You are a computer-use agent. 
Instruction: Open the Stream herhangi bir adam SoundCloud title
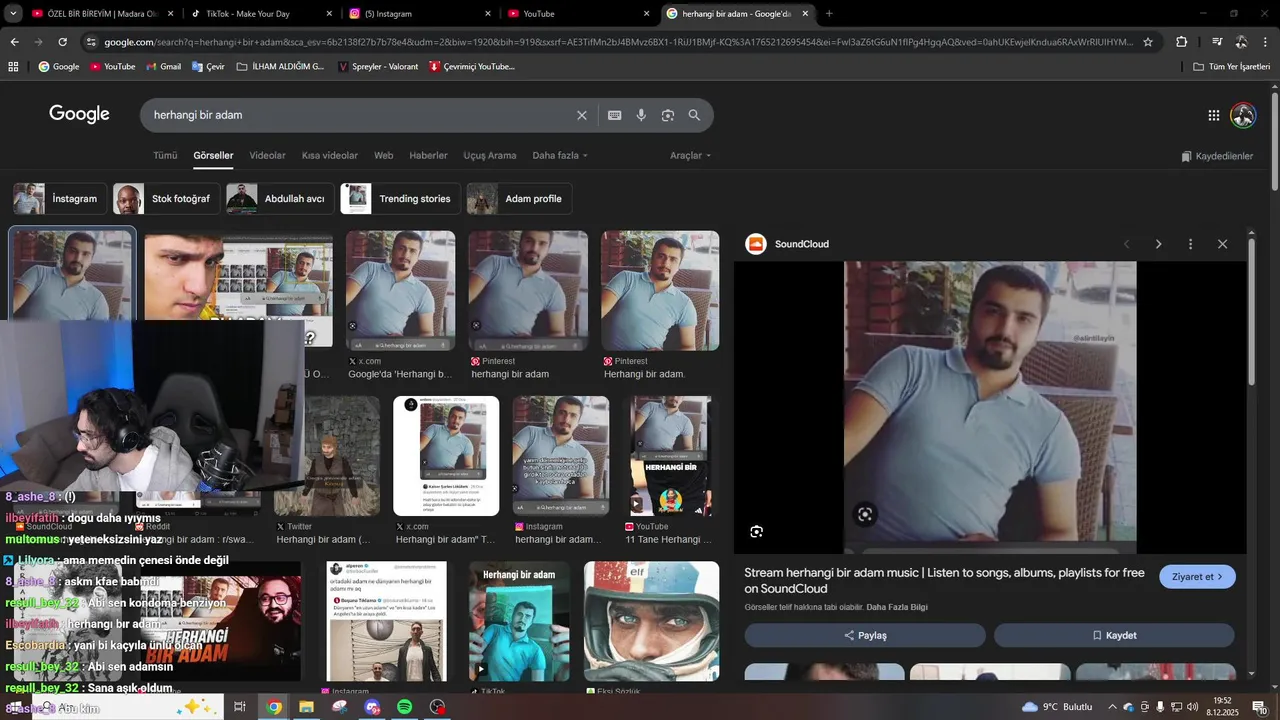(944, 580)
